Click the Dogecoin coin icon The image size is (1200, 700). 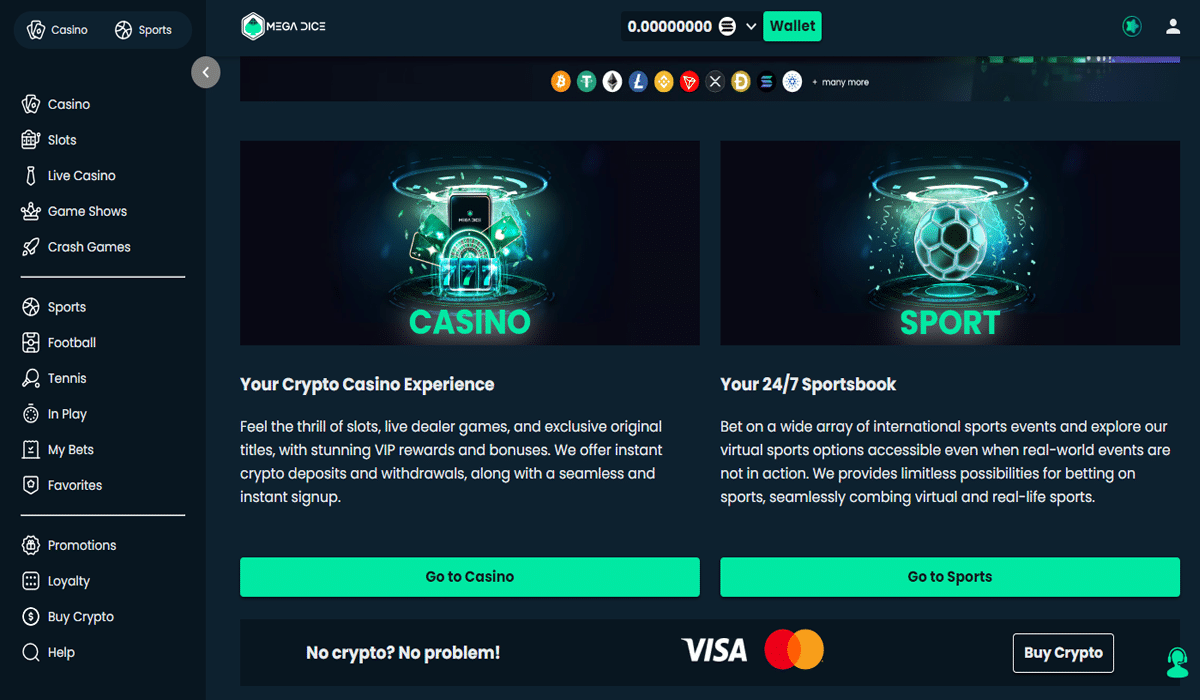pos(741,82)
